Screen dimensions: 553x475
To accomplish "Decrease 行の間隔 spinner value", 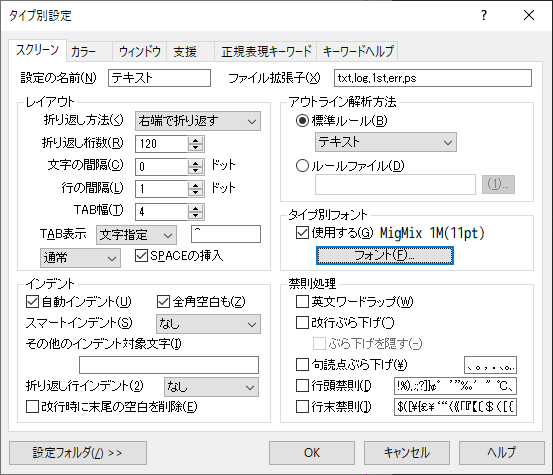I will (x=195, y=193).
